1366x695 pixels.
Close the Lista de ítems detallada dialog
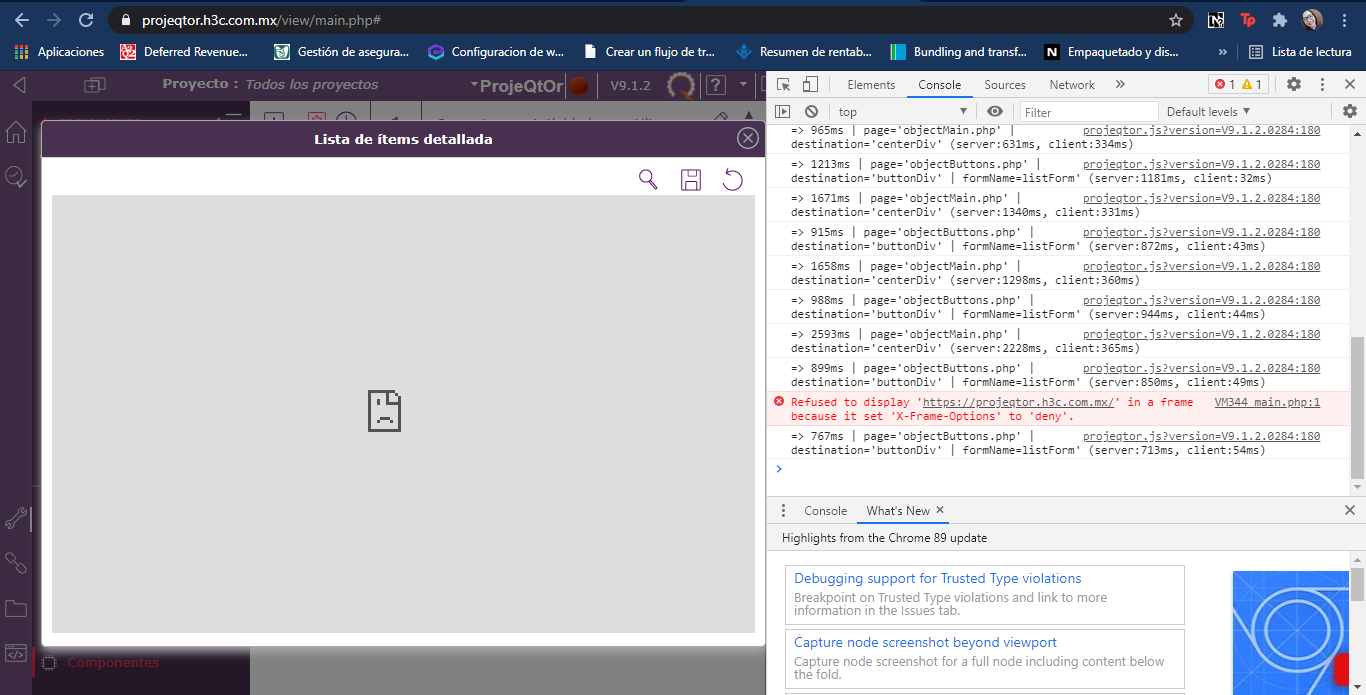point(747,139)
